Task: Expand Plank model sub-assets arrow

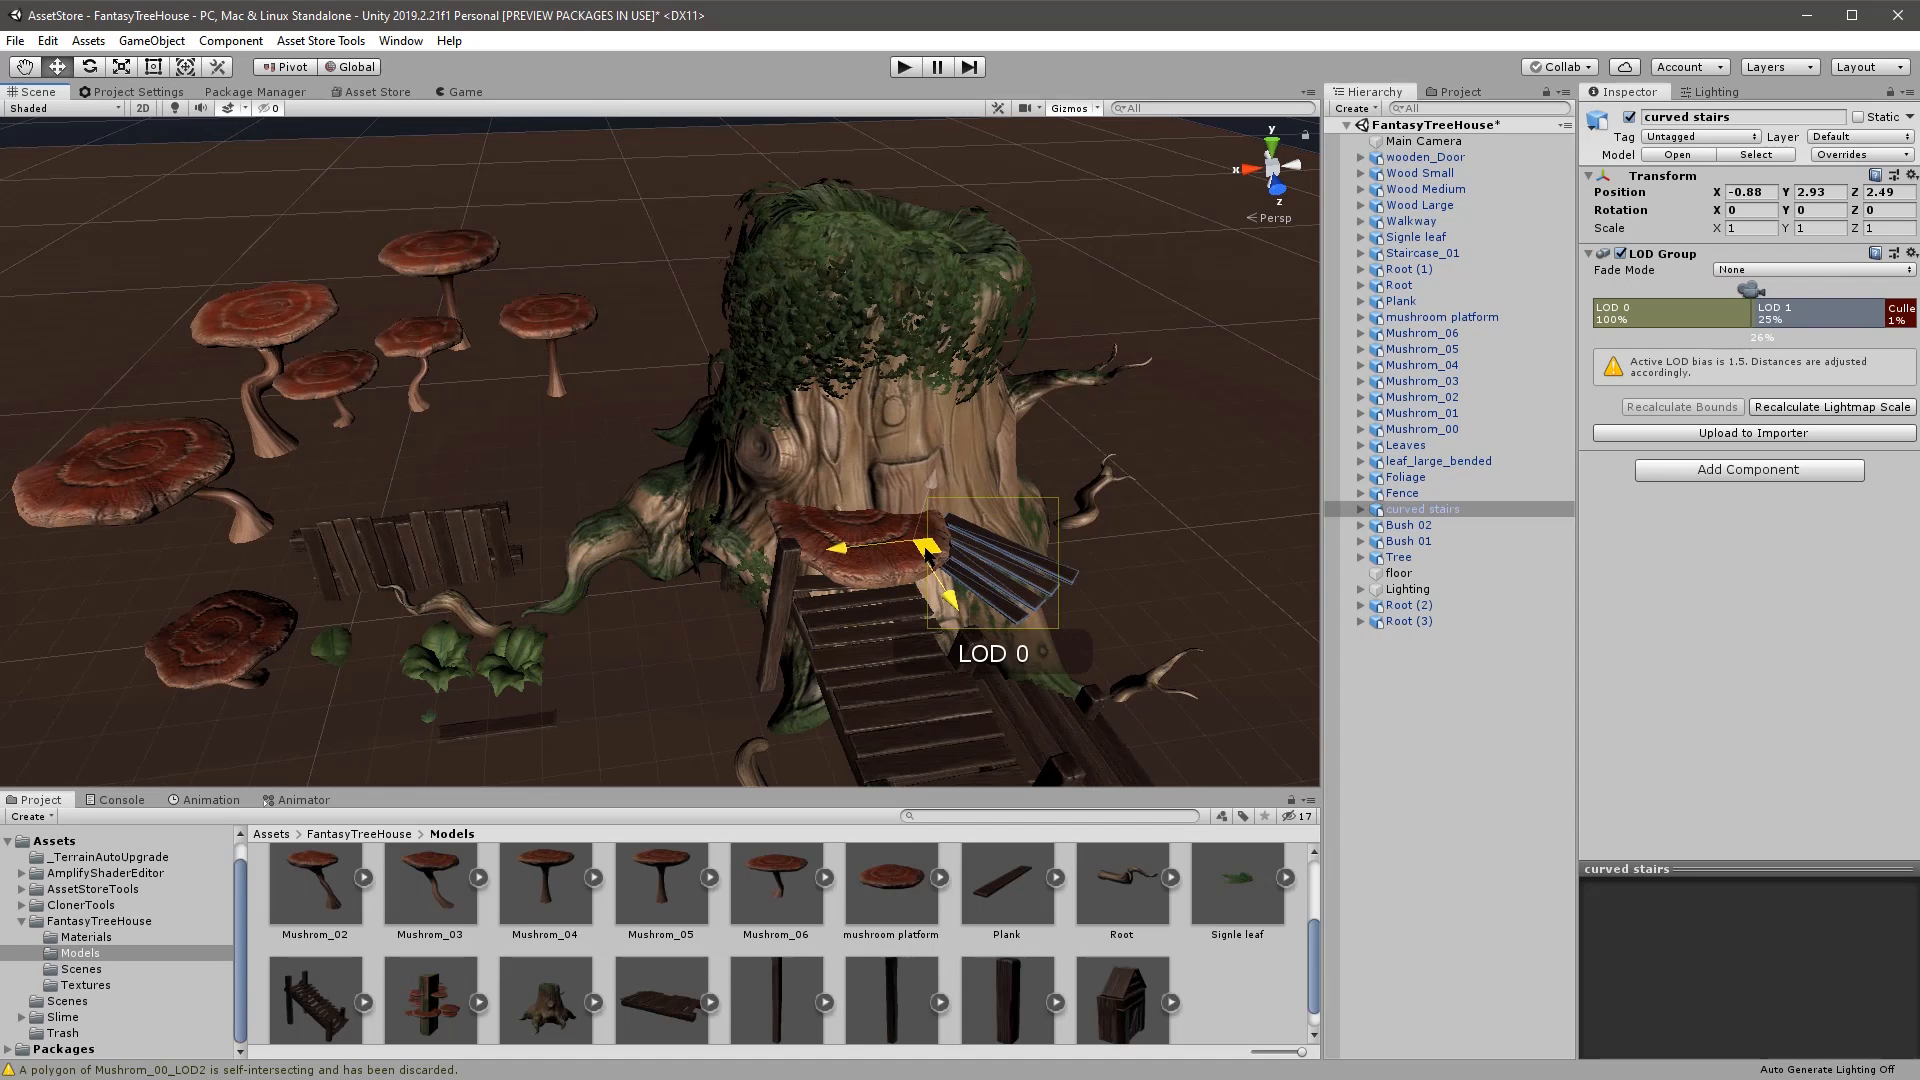Action: pos(1056,877)
